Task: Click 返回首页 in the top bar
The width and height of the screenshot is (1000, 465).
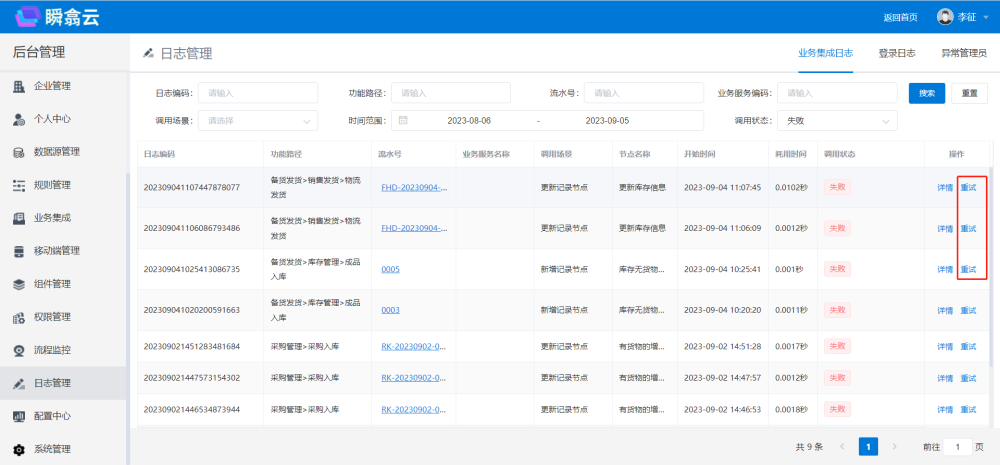Action: tap(900, 17)
